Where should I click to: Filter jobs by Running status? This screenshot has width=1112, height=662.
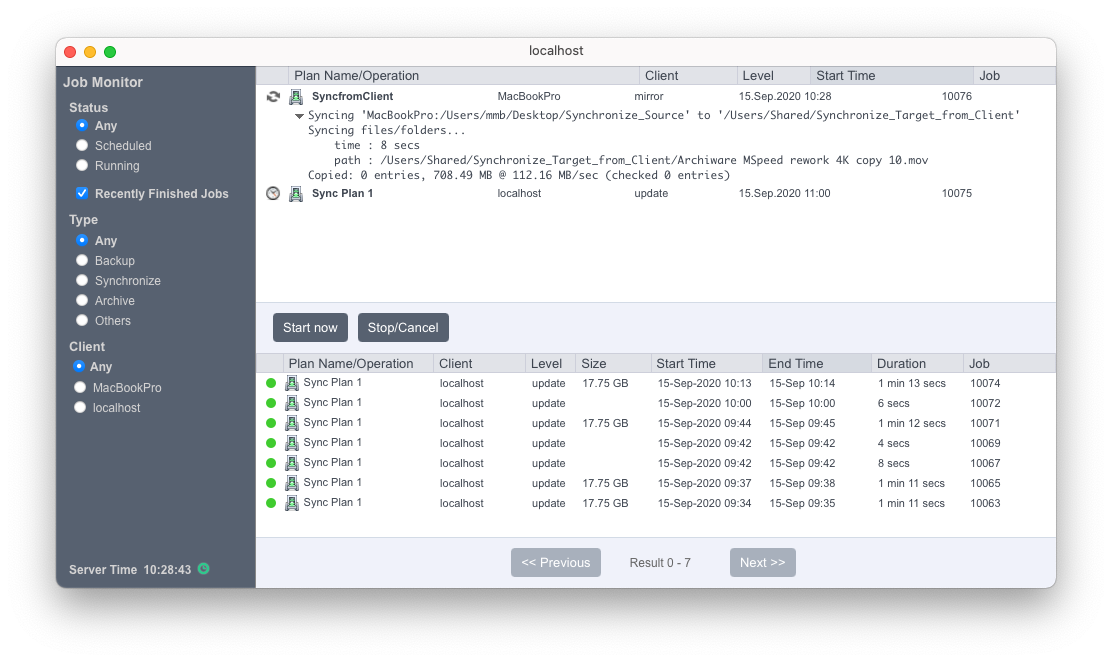coord(82,165)
